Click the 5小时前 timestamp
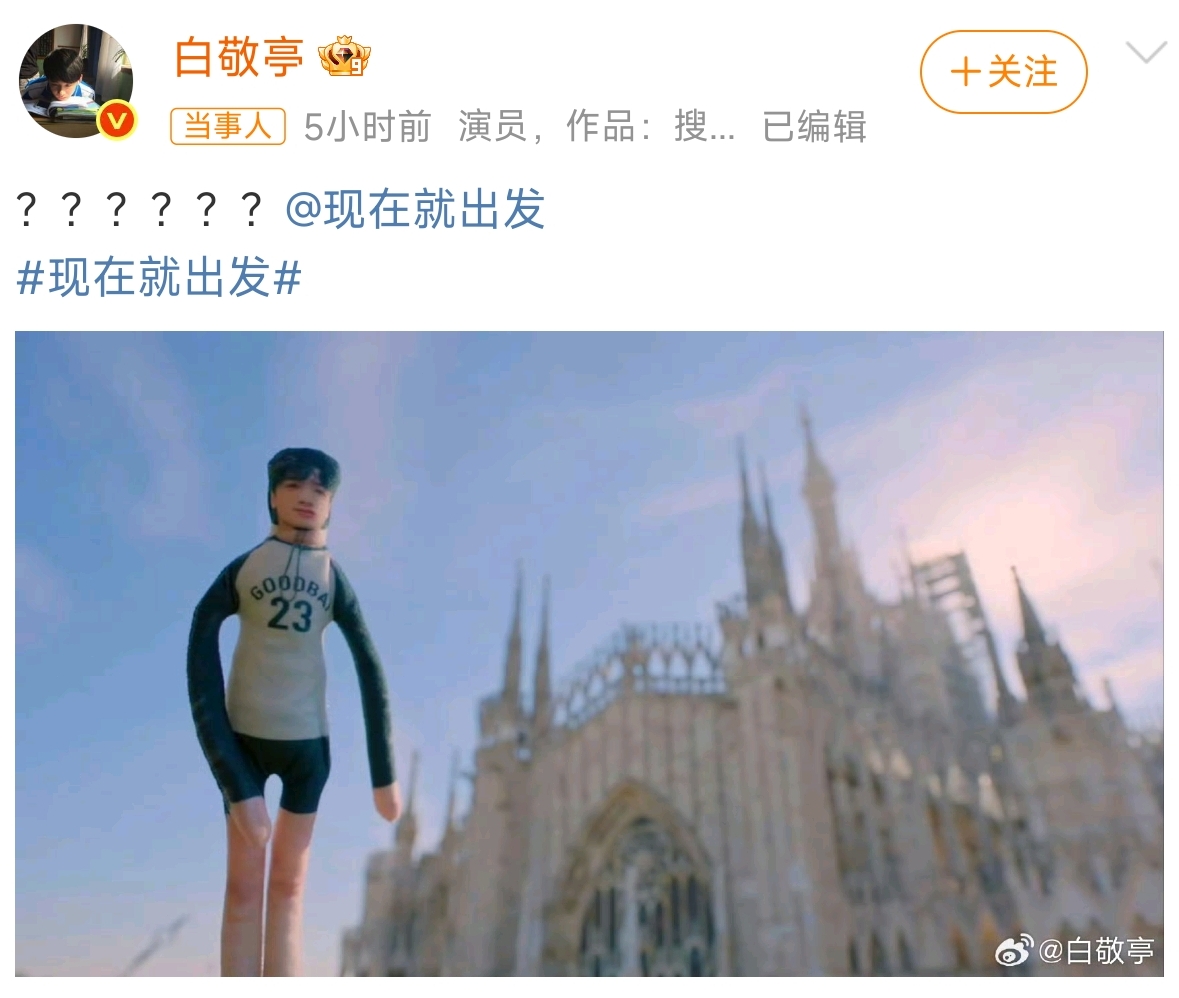 click(367, 126)
